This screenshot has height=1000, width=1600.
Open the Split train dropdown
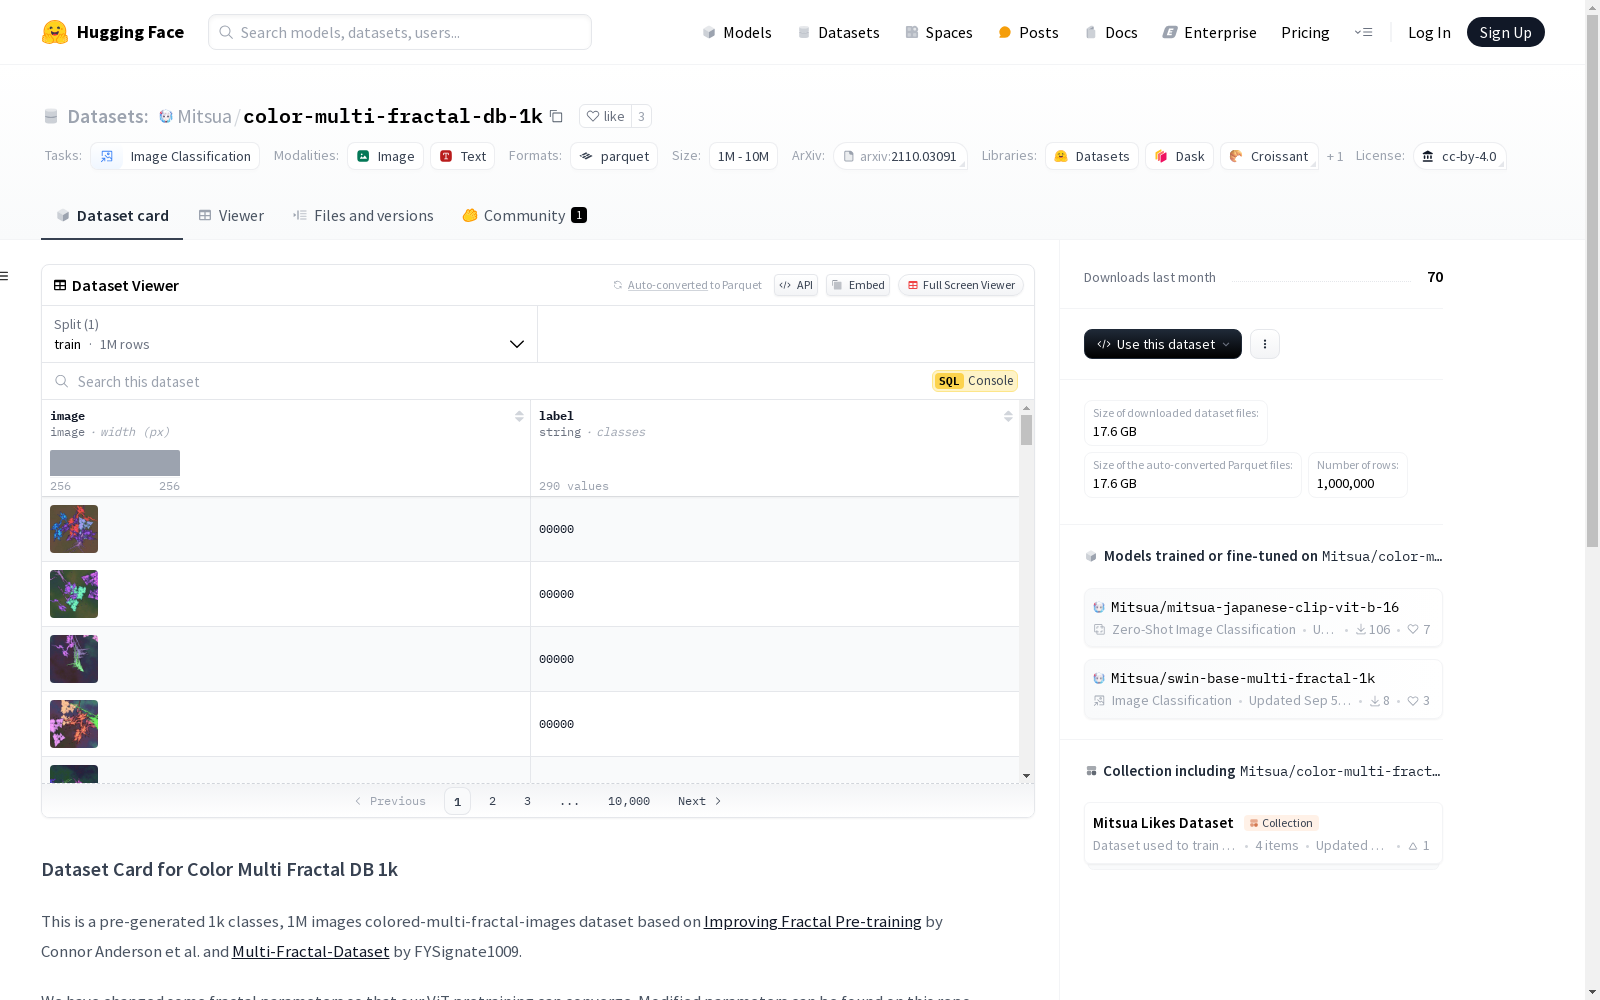pos(289,334)
